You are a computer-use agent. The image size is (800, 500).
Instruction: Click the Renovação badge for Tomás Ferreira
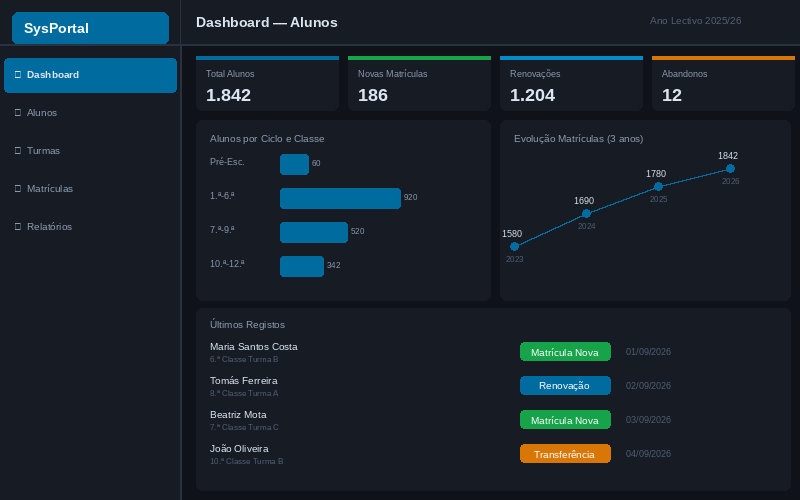(565, 386)
